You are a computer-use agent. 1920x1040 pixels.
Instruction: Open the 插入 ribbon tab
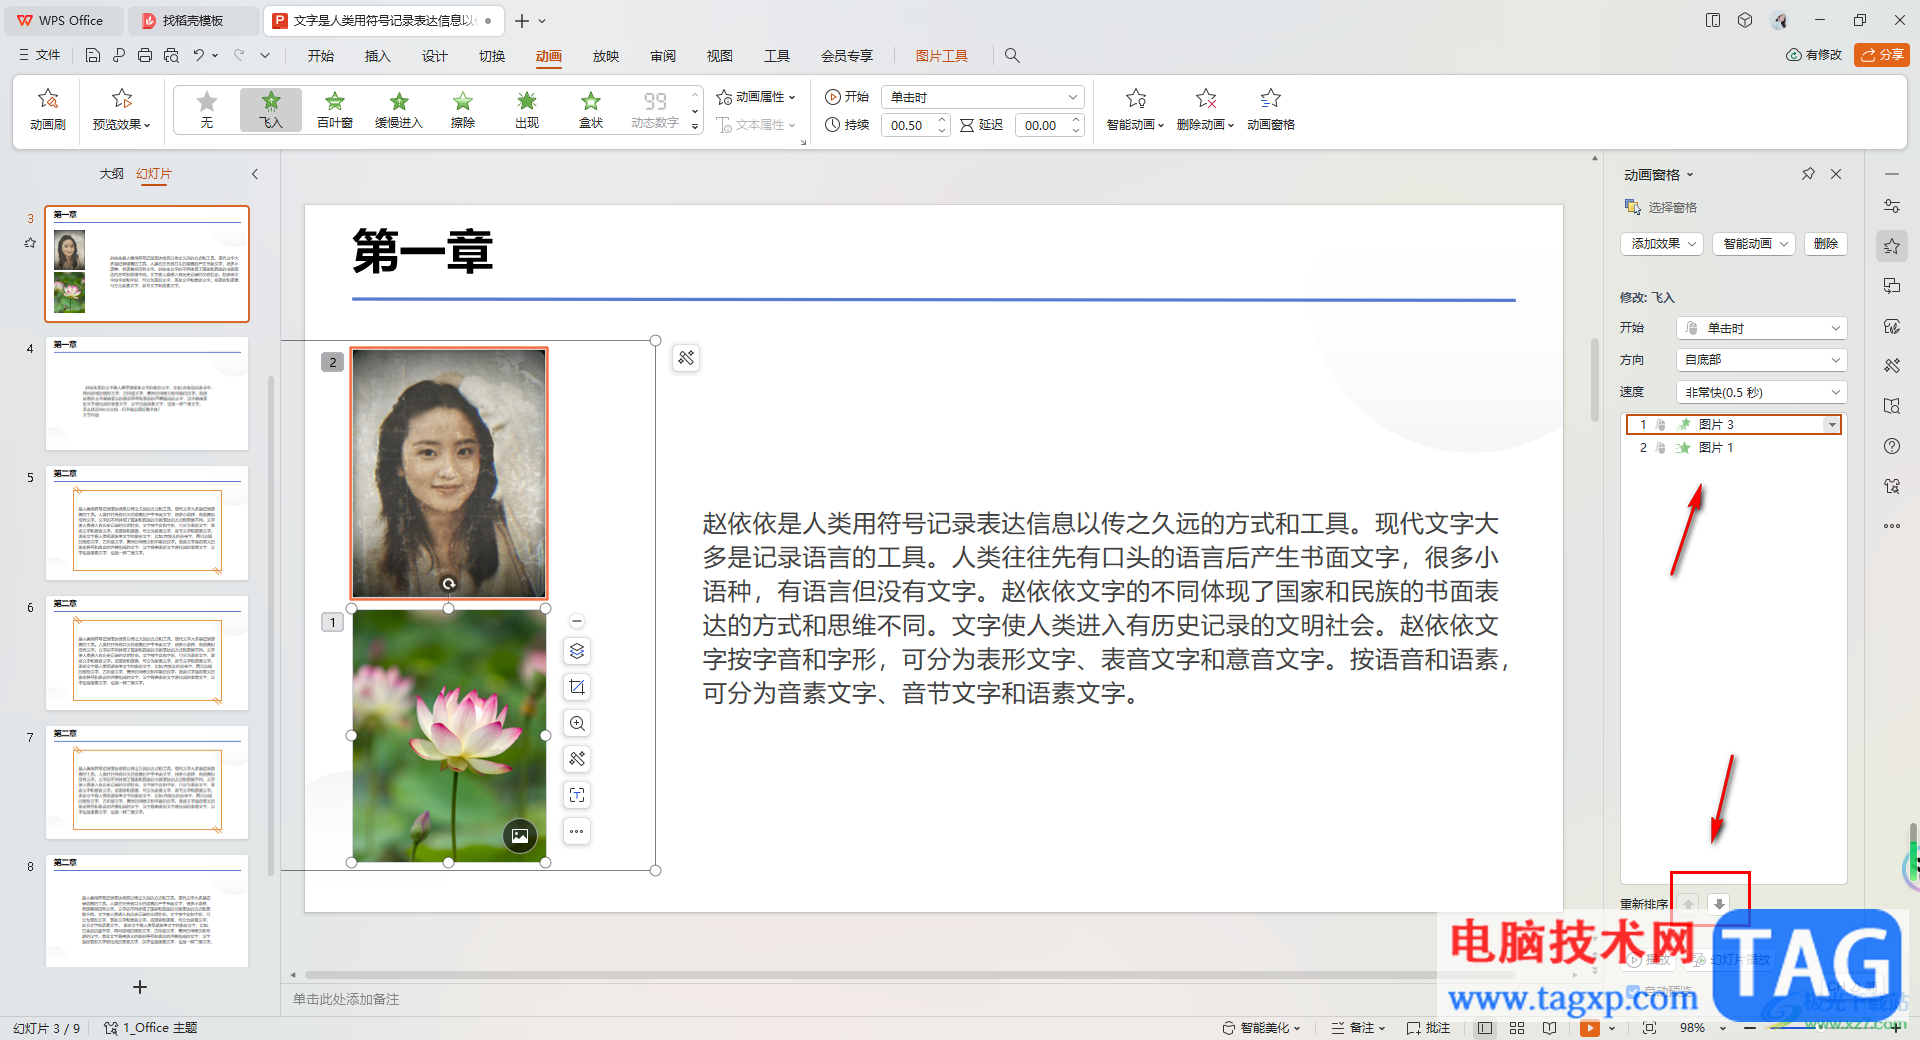pos(377,56)
